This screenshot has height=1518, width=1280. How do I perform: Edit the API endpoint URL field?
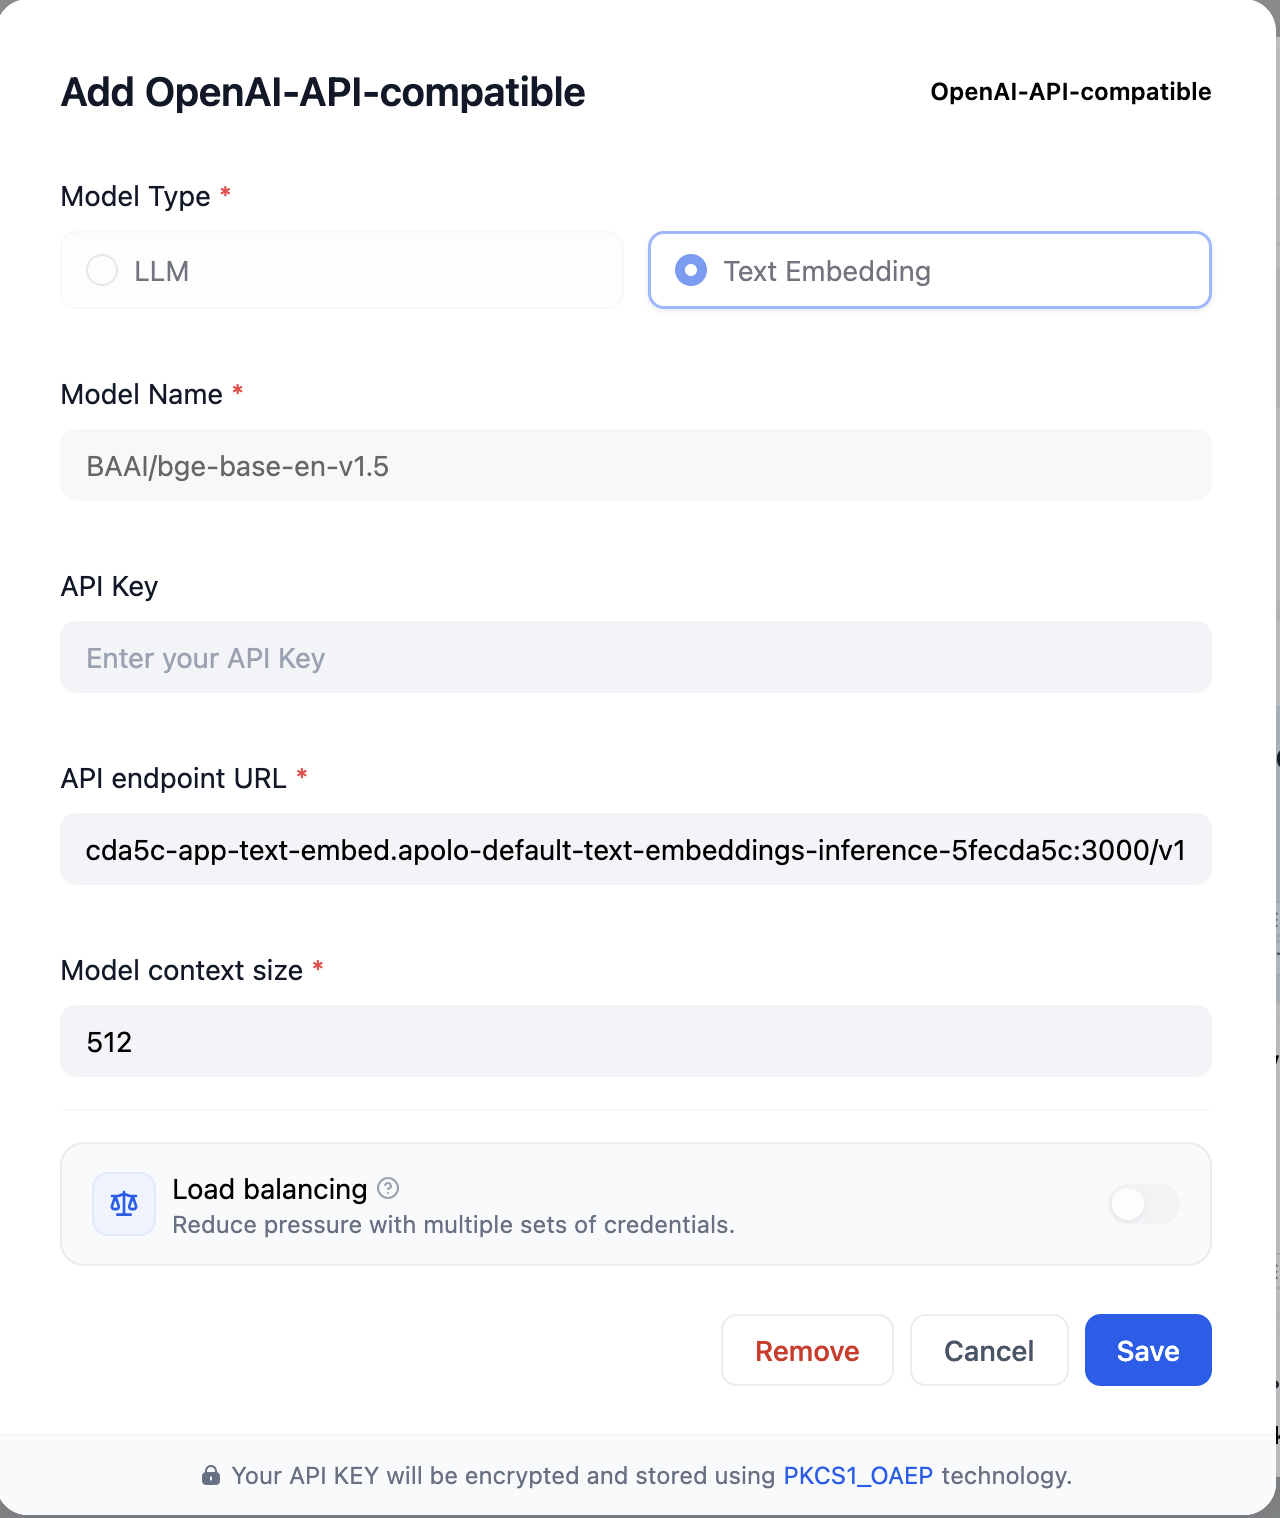click(636, 850)
